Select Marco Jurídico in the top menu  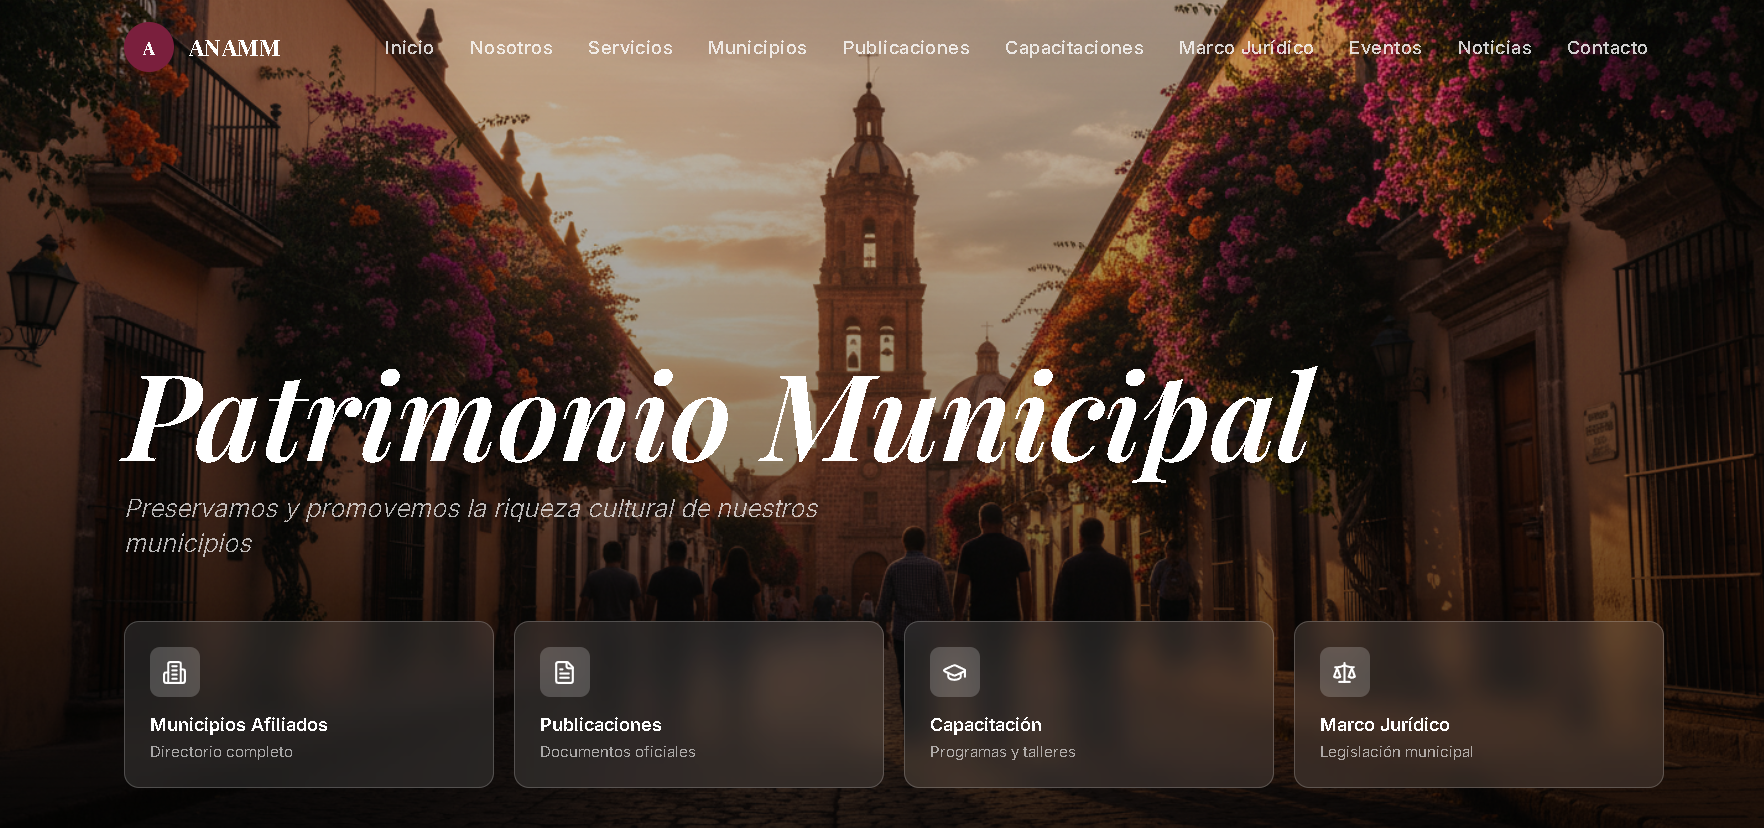pyautogui.click(x=1246, y=48)
